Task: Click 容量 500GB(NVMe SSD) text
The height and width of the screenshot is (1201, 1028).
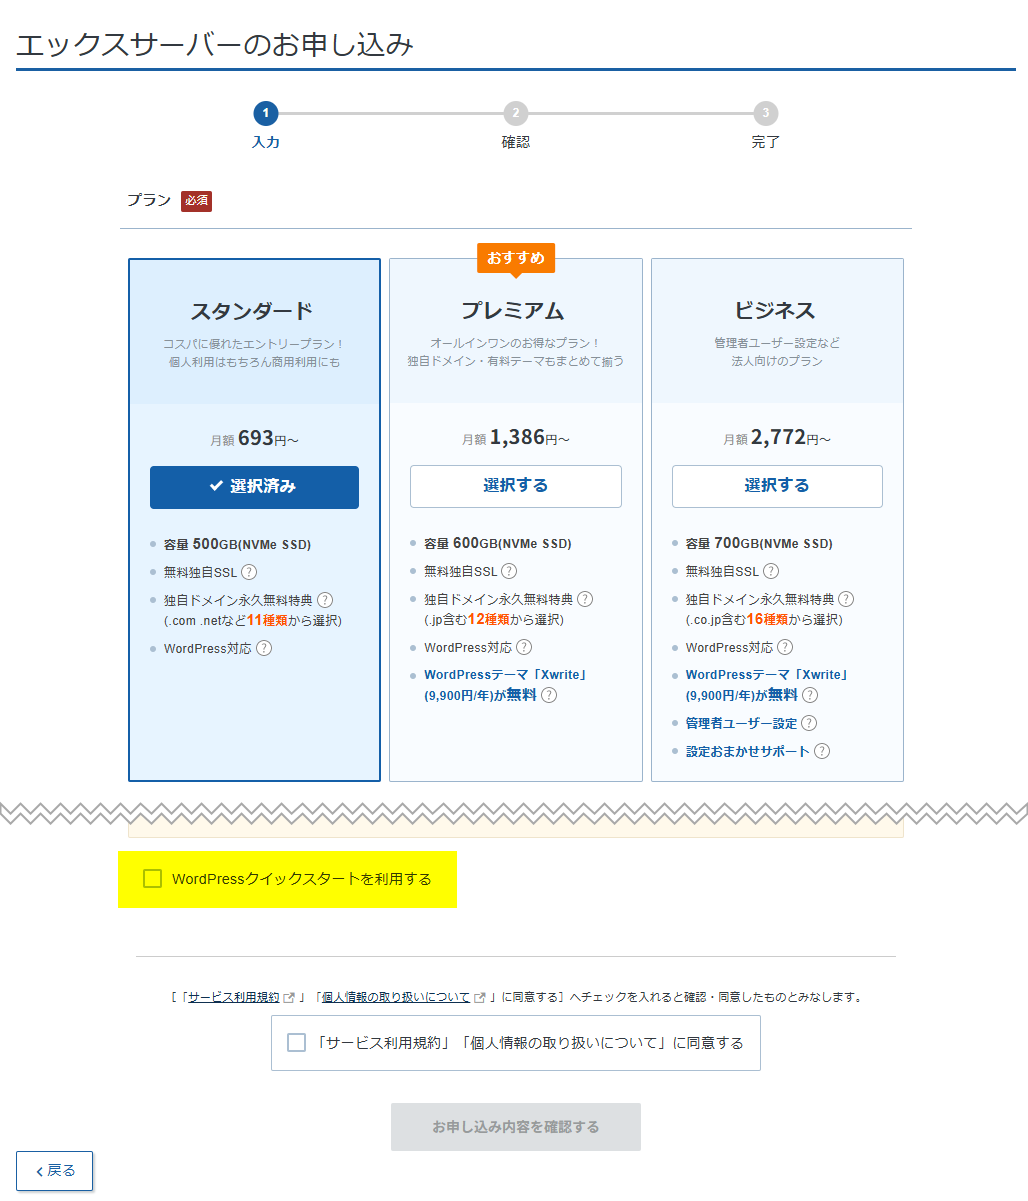Action: (237, 545)
